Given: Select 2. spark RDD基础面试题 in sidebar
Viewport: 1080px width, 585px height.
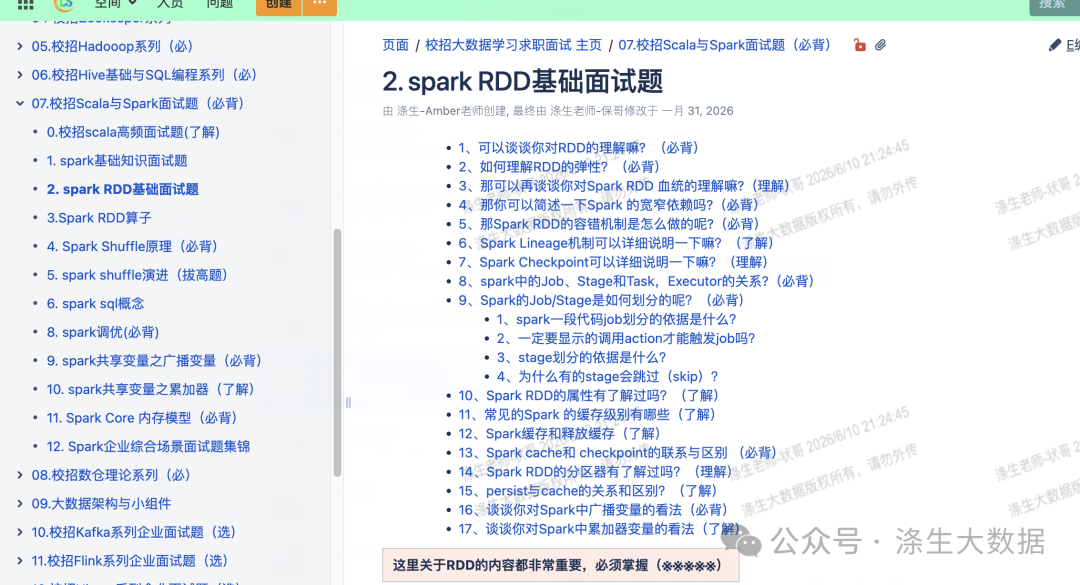Looking at the screenshot, I should pos(123,189).
